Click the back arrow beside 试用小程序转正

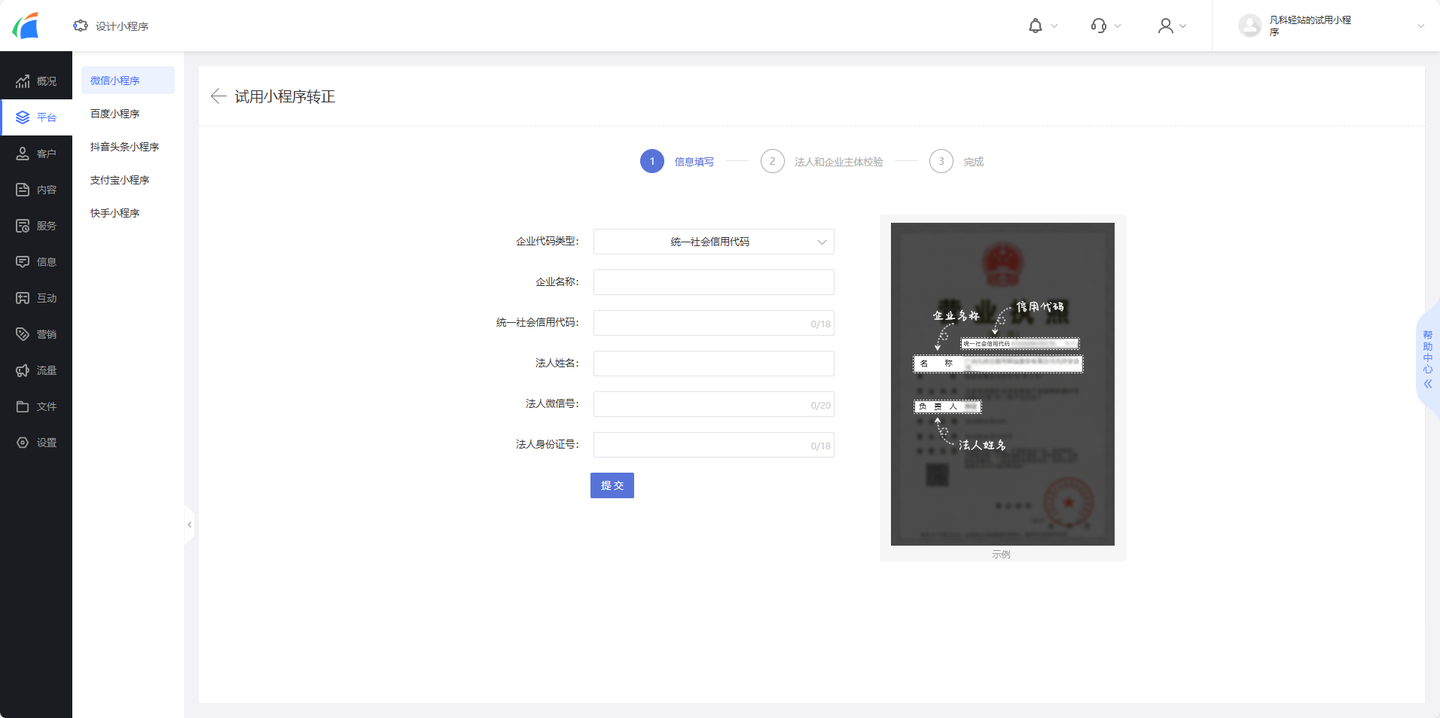pos(218,96)
